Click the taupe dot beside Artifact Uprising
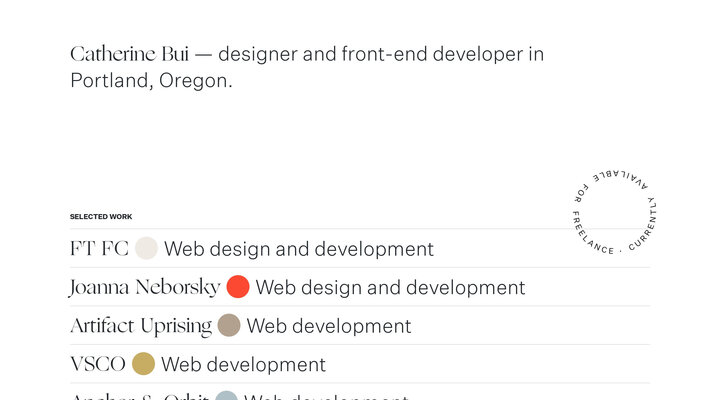This screenshot has width=720, height=400. tap(229, 326)
